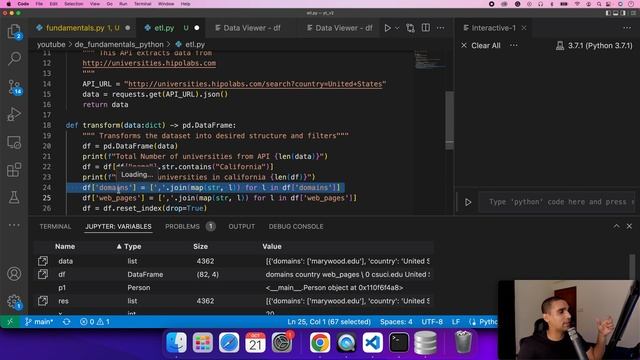Select the Python 3.7.1 kernel

click(x=594, y=45)
